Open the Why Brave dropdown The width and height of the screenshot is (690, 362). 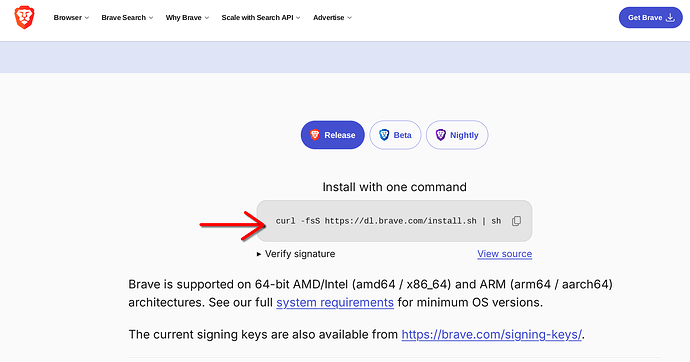click(187, 18)
